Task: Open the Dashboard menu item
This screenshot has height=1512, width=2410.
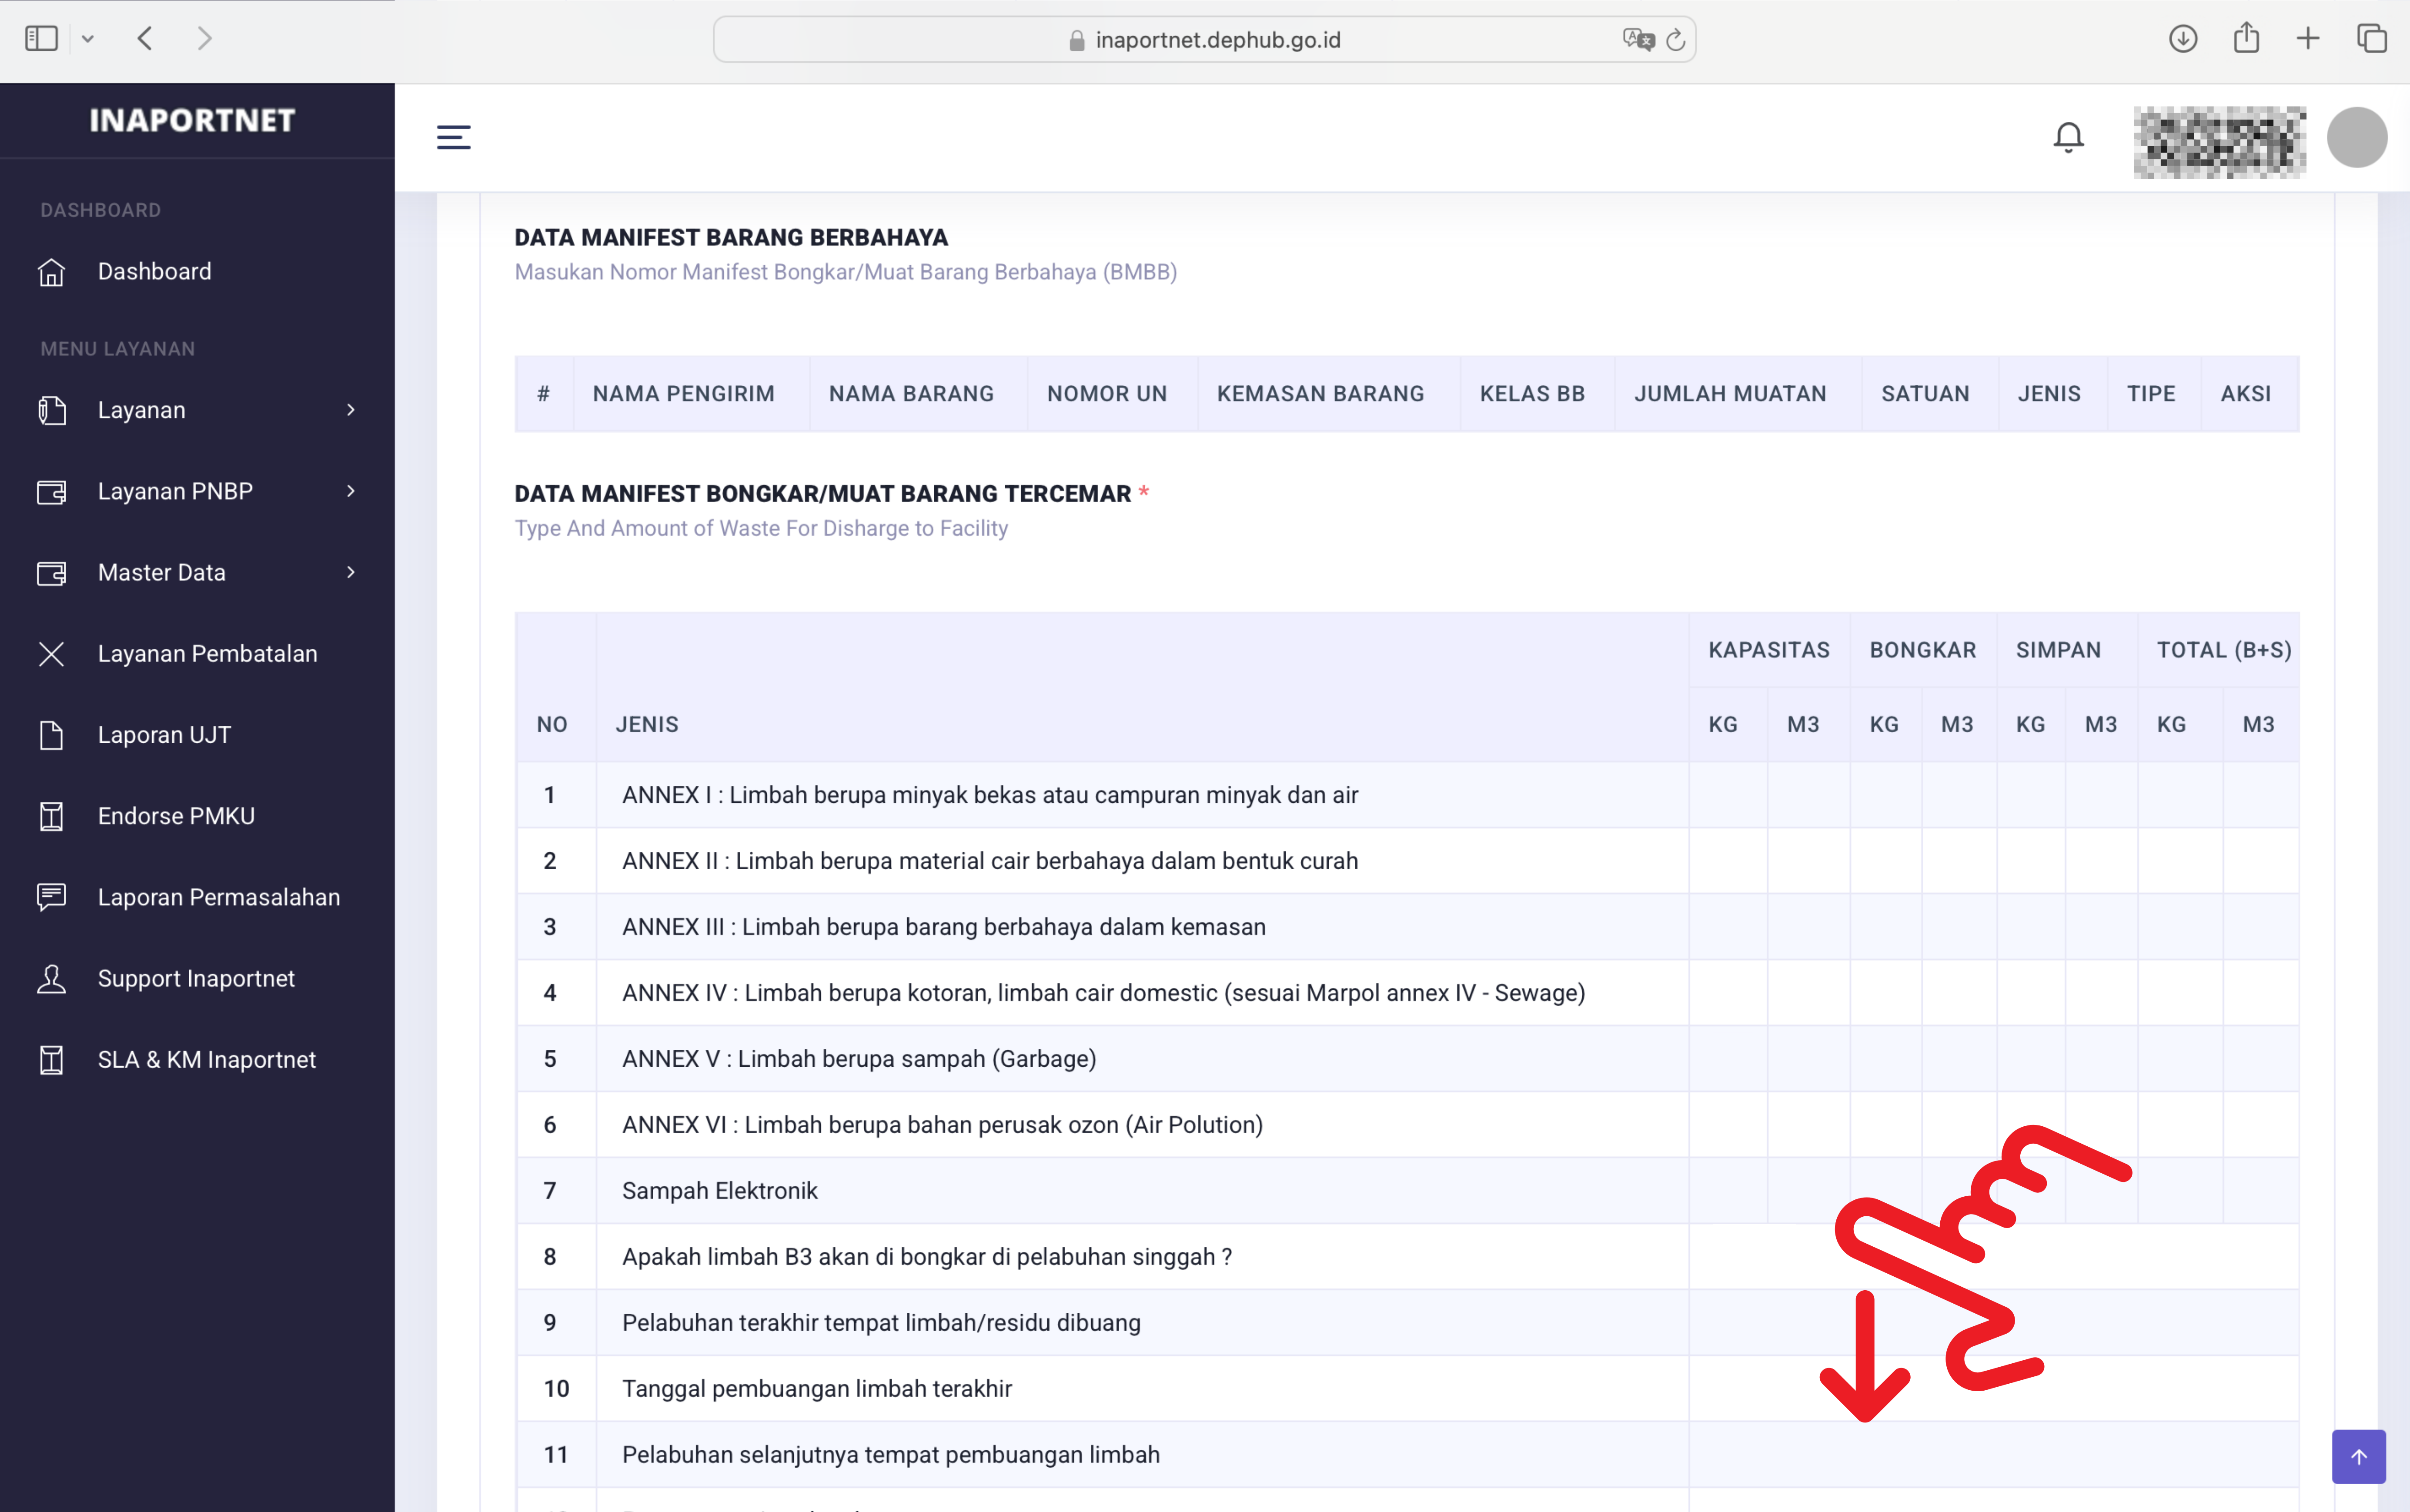Action: click(154, 271)
